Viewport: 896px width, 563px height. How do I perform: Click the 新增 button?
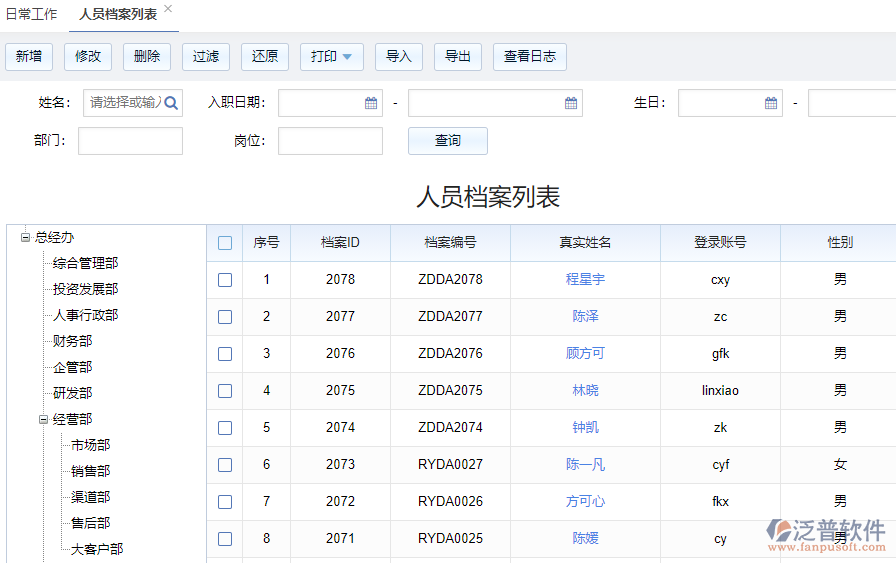click(29, 57)
